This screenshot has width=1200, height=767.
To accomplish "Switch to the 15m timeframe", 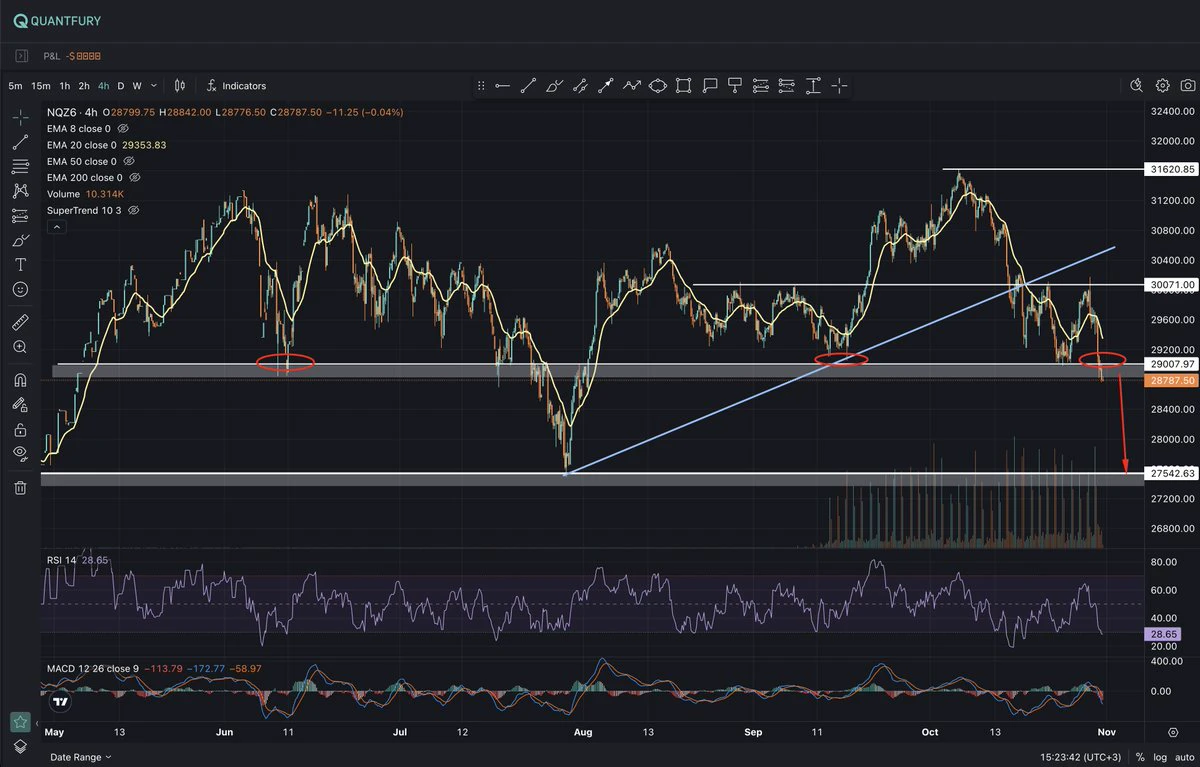I will [40, 86].
